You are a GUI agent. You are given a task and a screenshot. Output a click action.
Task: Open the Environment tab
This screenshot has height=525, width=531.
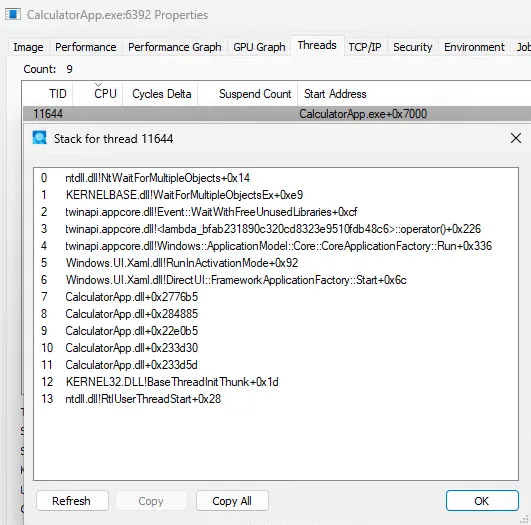474,47
